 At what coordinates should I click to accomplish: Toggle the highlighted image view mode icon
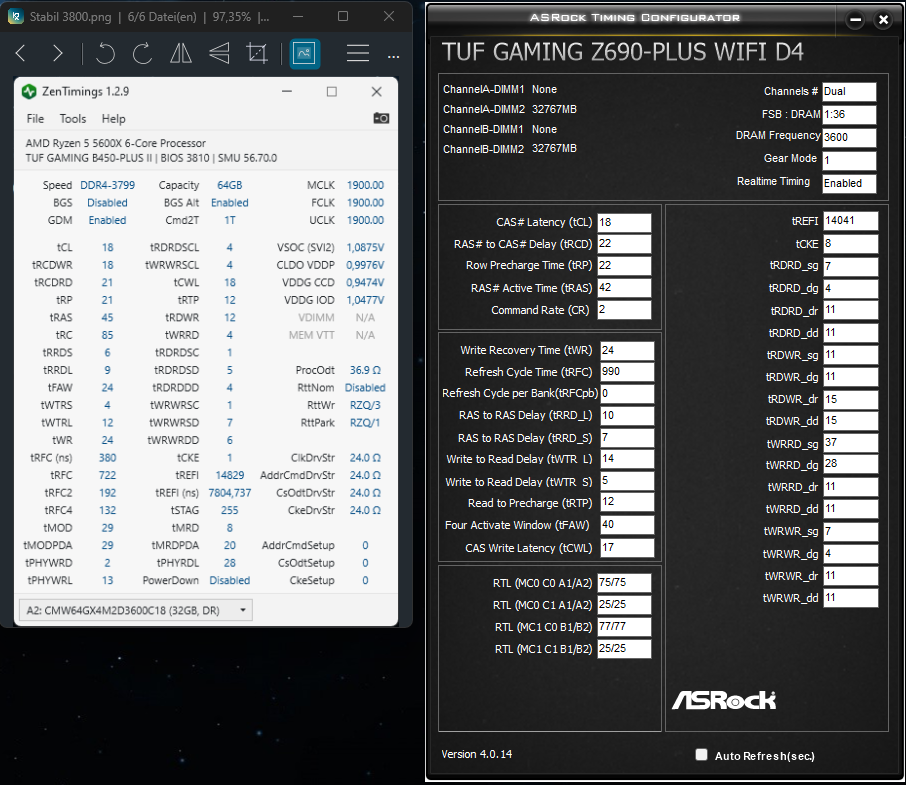305,54
